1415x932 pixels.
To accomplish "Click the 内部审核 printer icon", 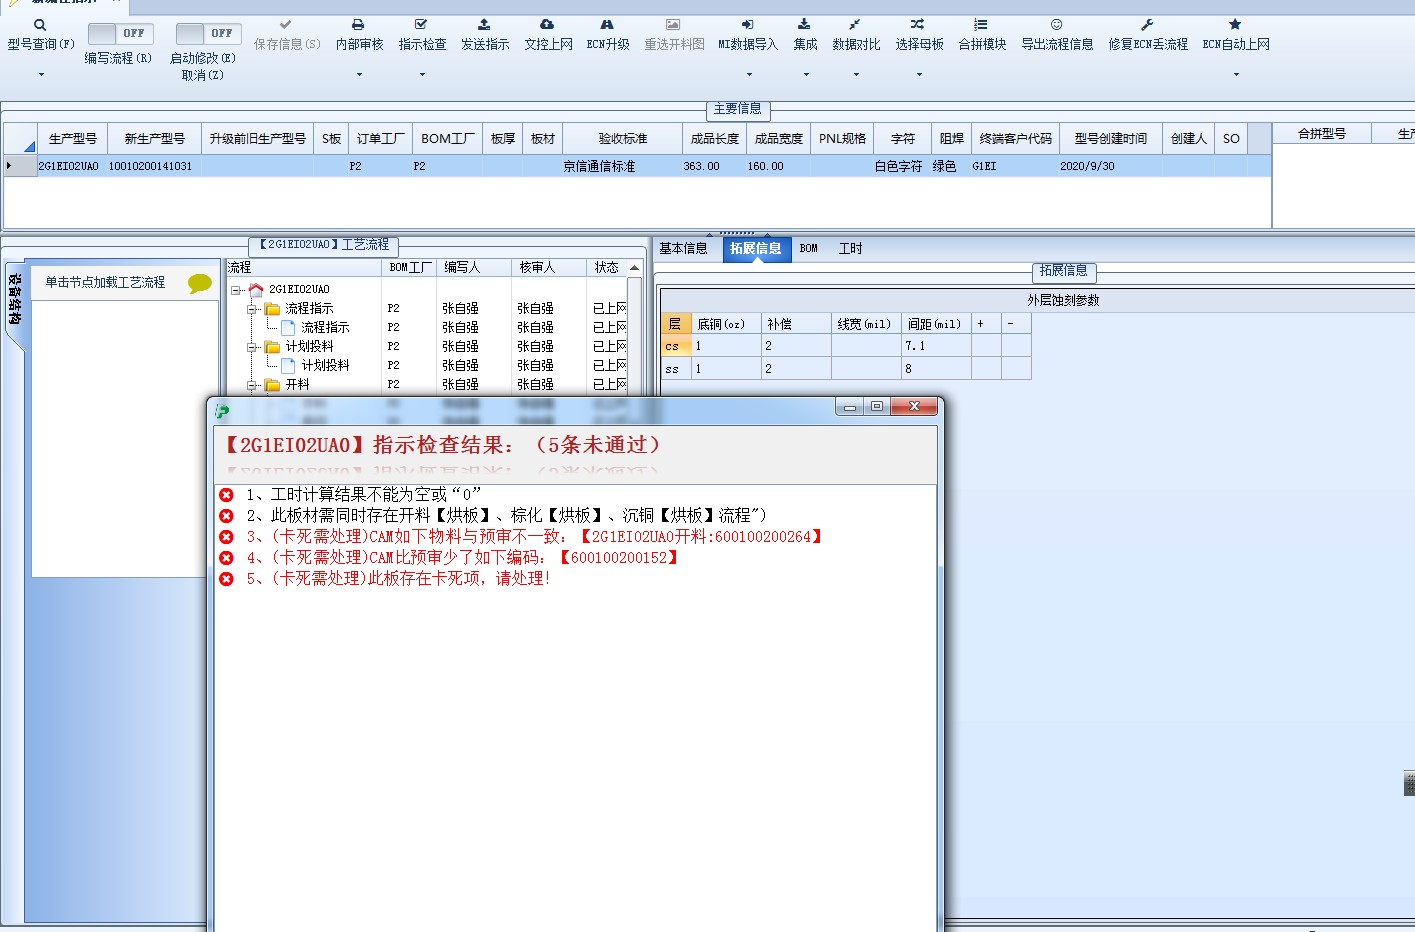I will click(358, 25).
